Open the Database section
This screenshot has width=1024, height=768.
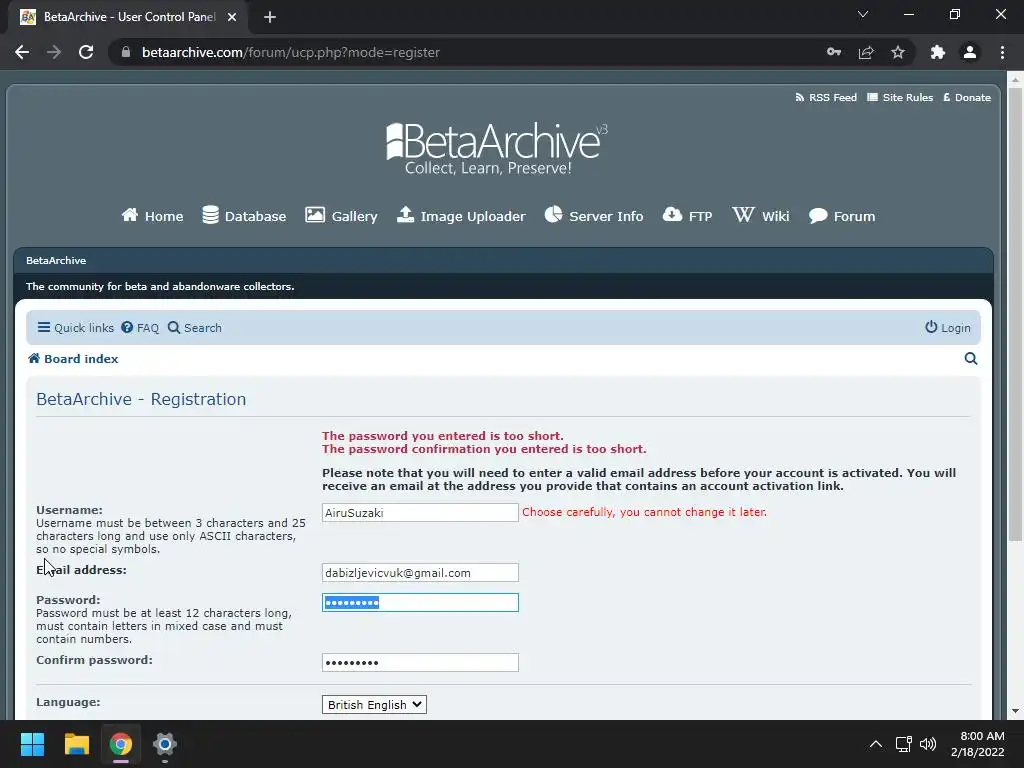tap(244, 216)
